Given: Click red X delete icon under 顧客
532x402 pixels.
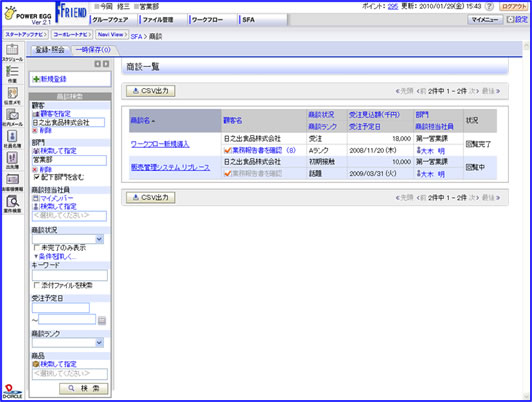Looking at the screenshot, I should coord(35,130).
